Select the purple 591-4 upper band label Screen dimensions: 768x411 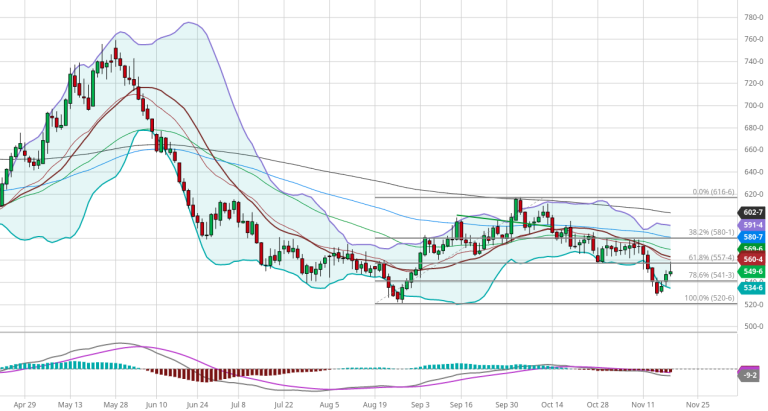752,225
